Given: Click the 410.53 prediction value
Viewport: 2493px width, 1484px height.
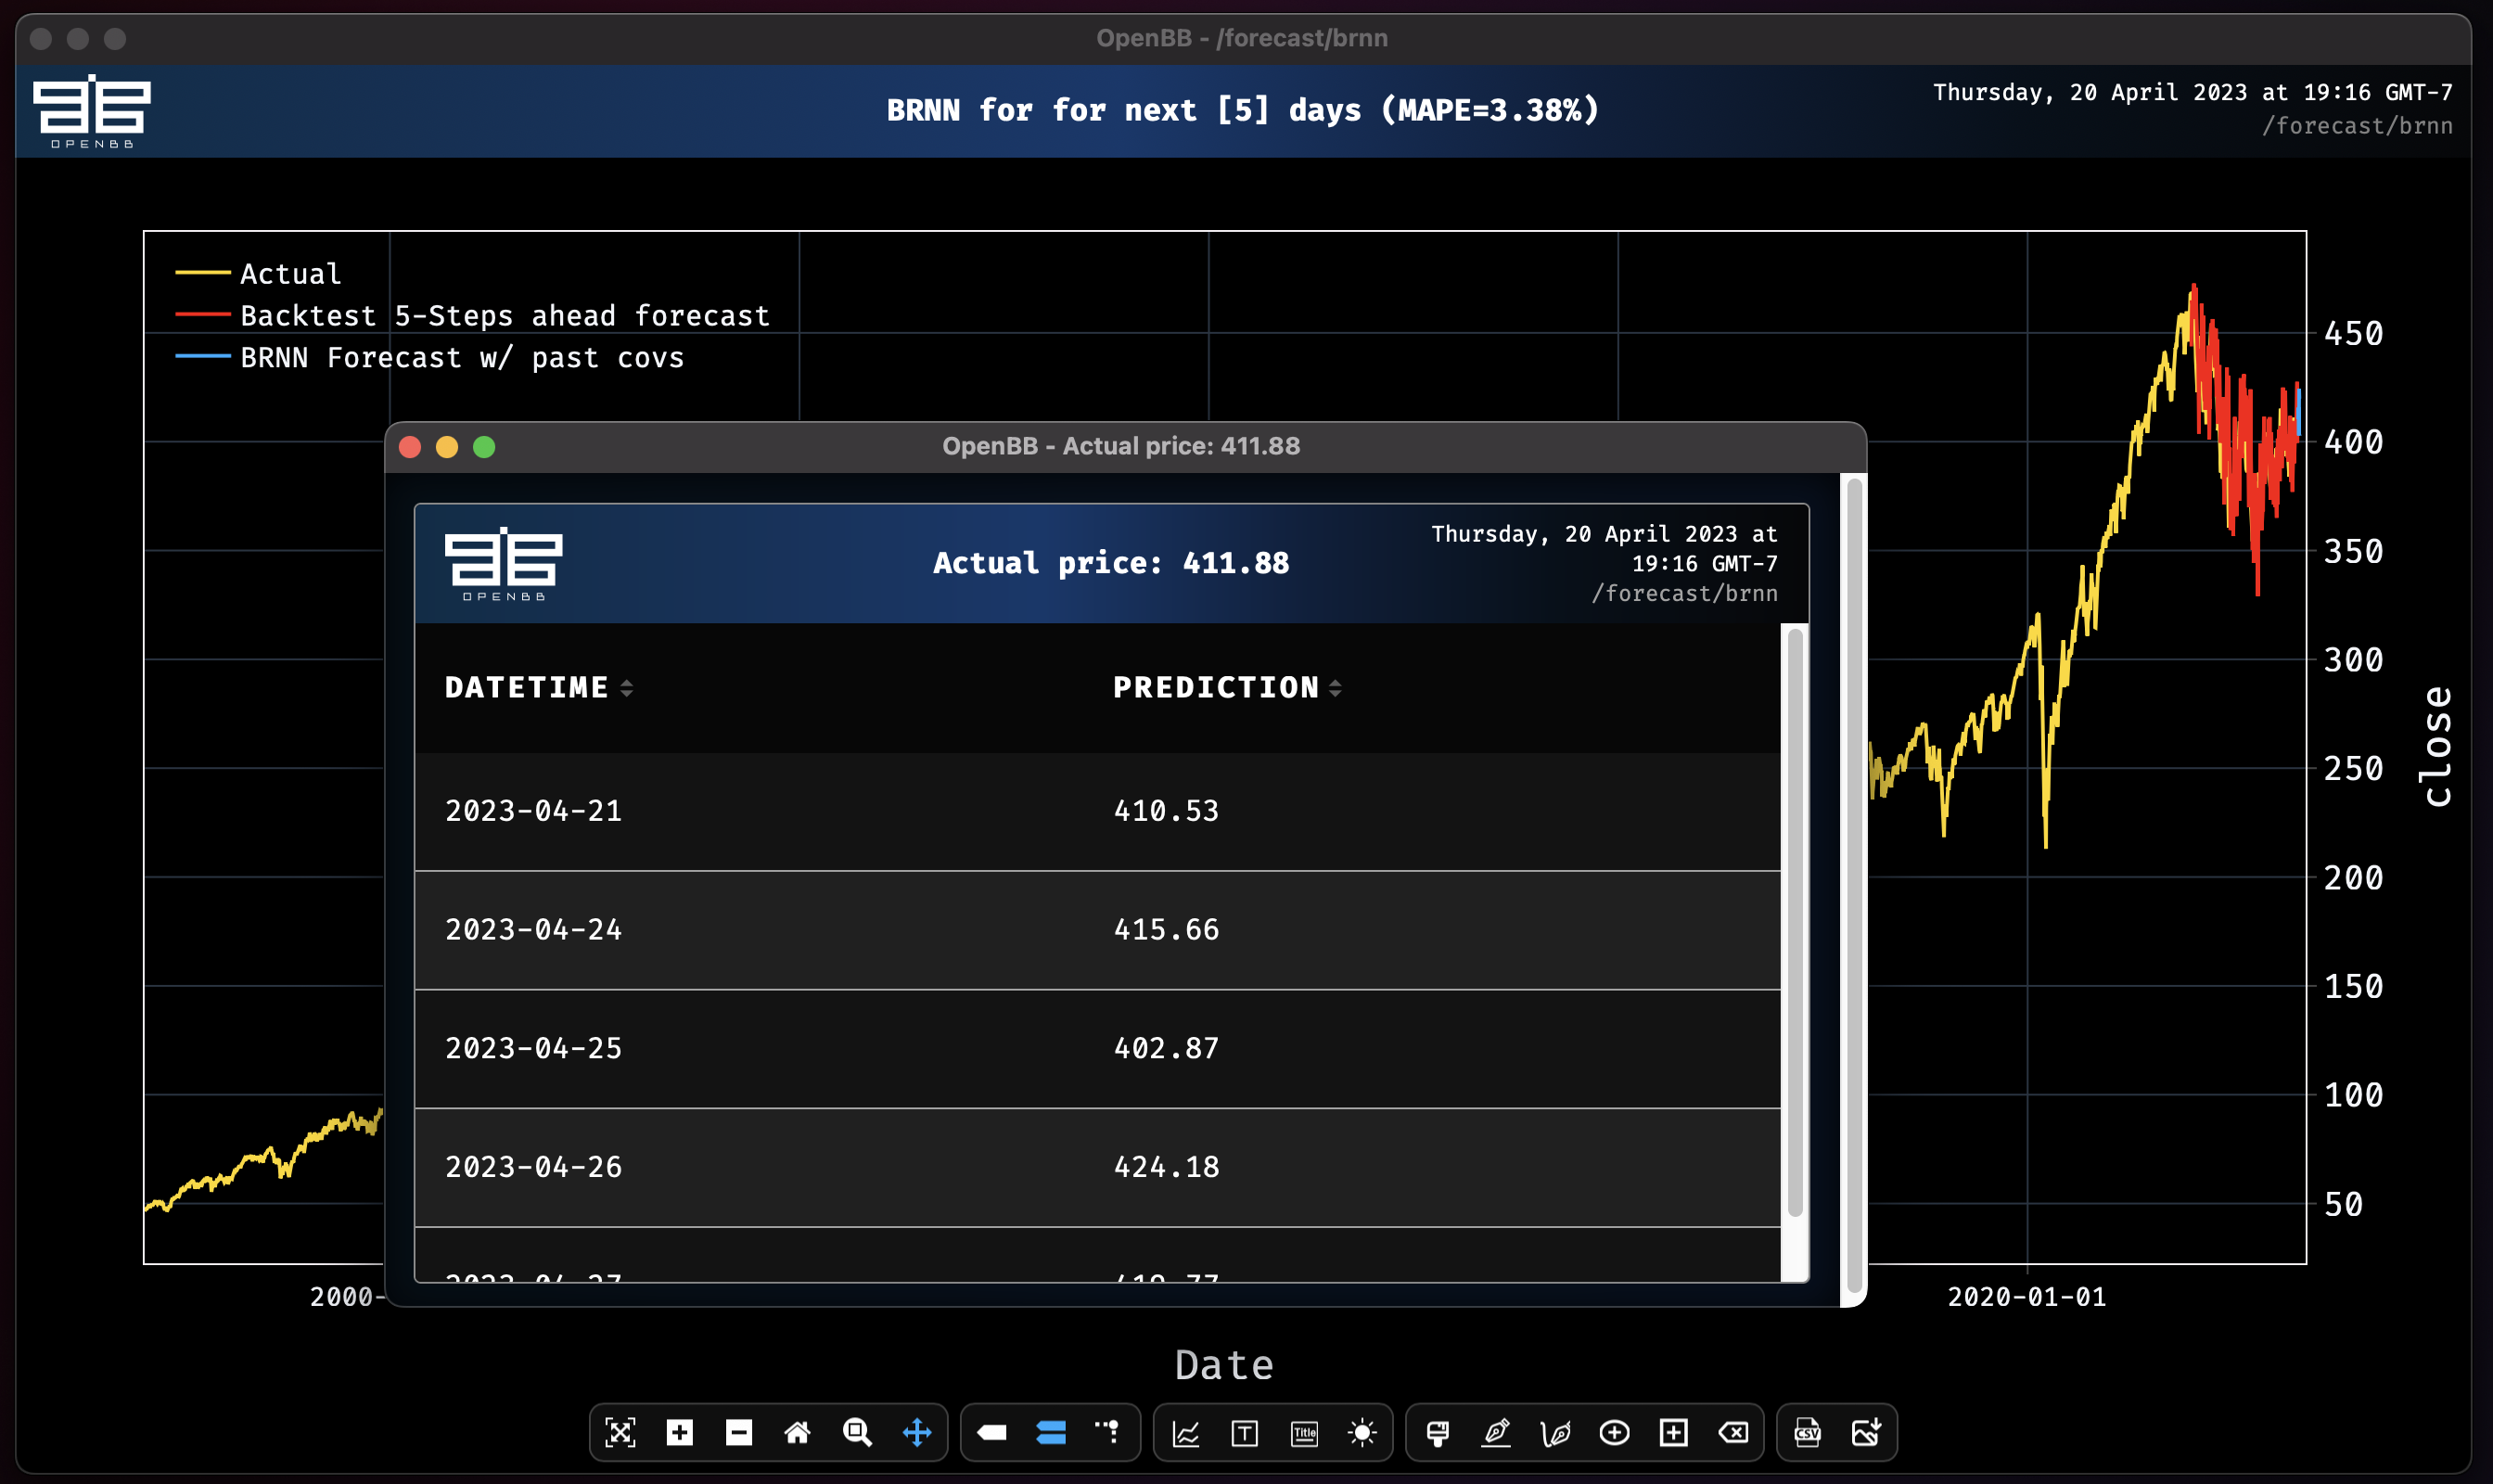Looking at the screenshot, I should 1167,810.
